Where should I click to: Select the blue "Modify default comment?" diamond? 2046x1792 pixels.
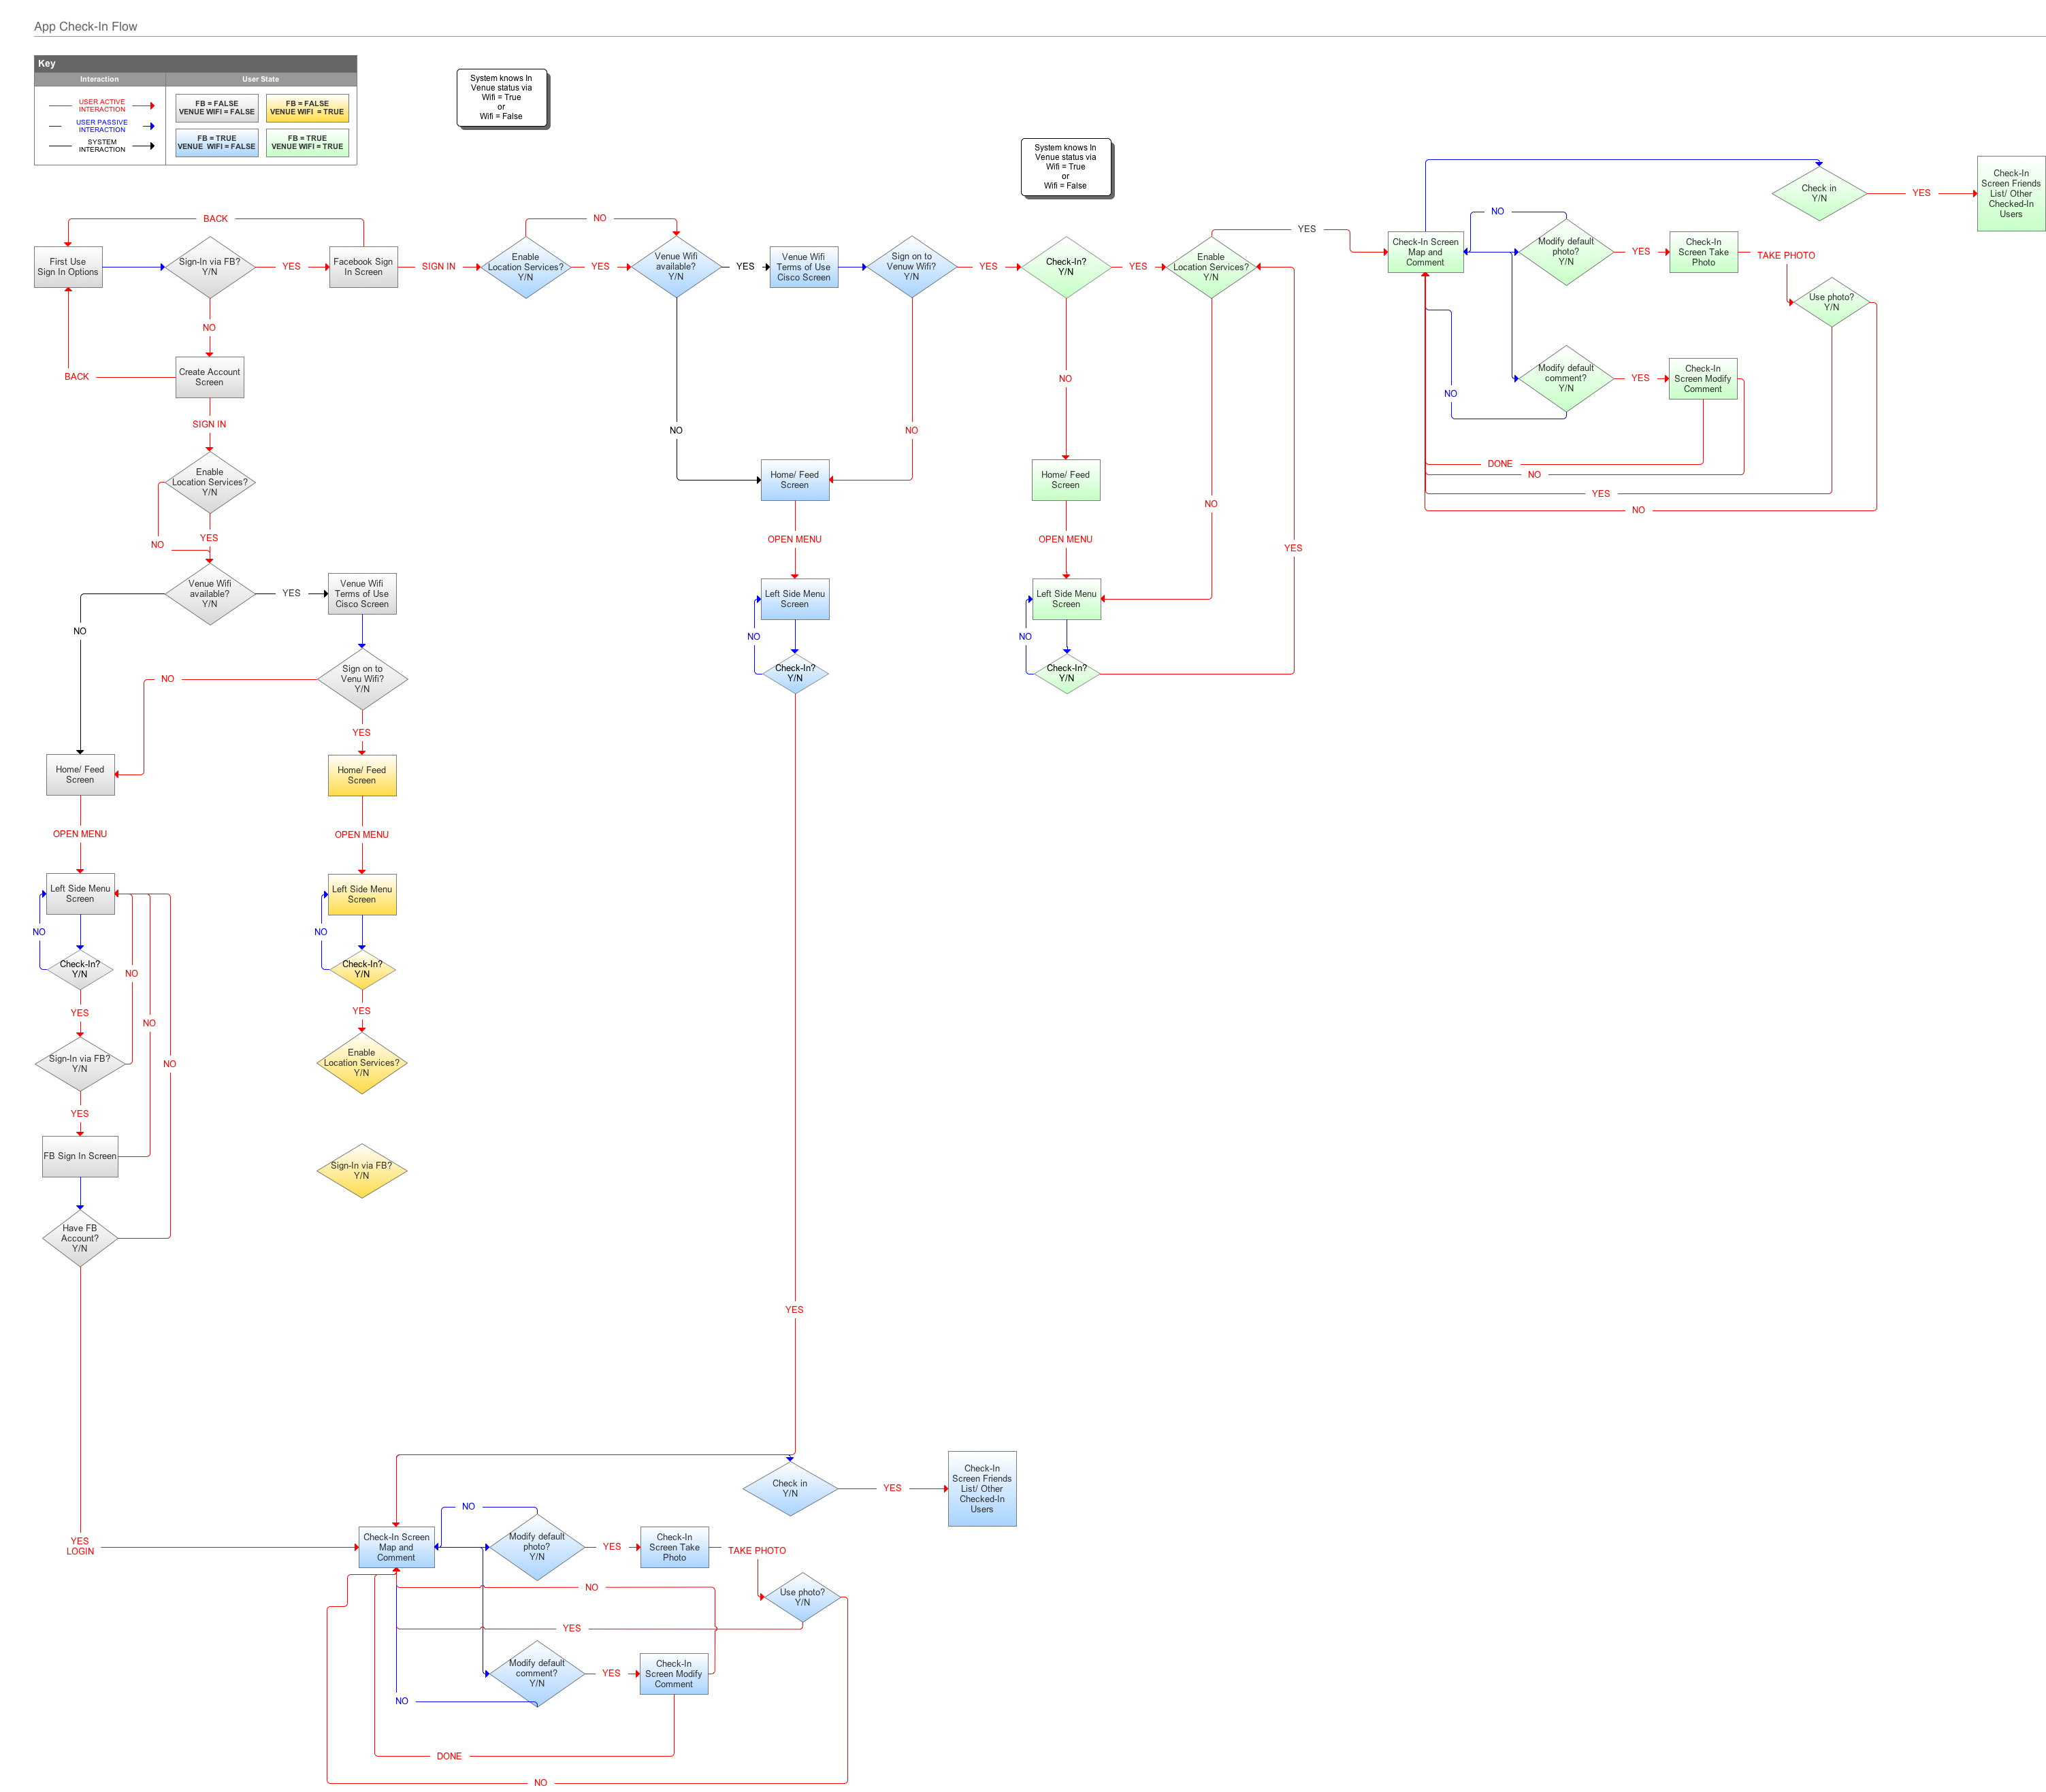click(537, 1674)
